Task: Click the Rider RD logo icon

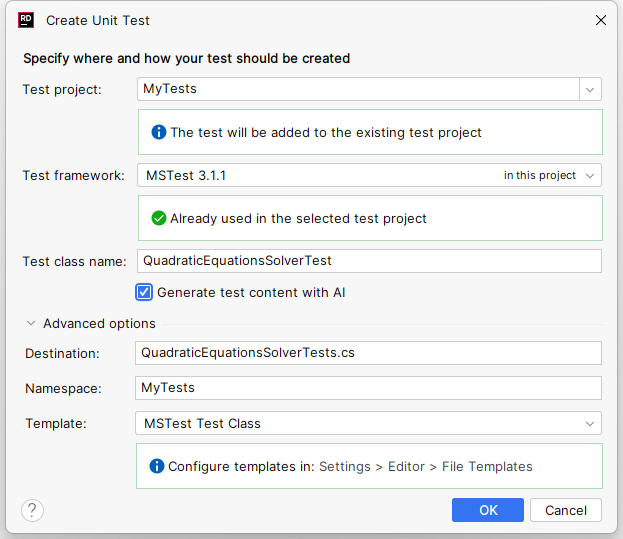Action: pos(26,20)
